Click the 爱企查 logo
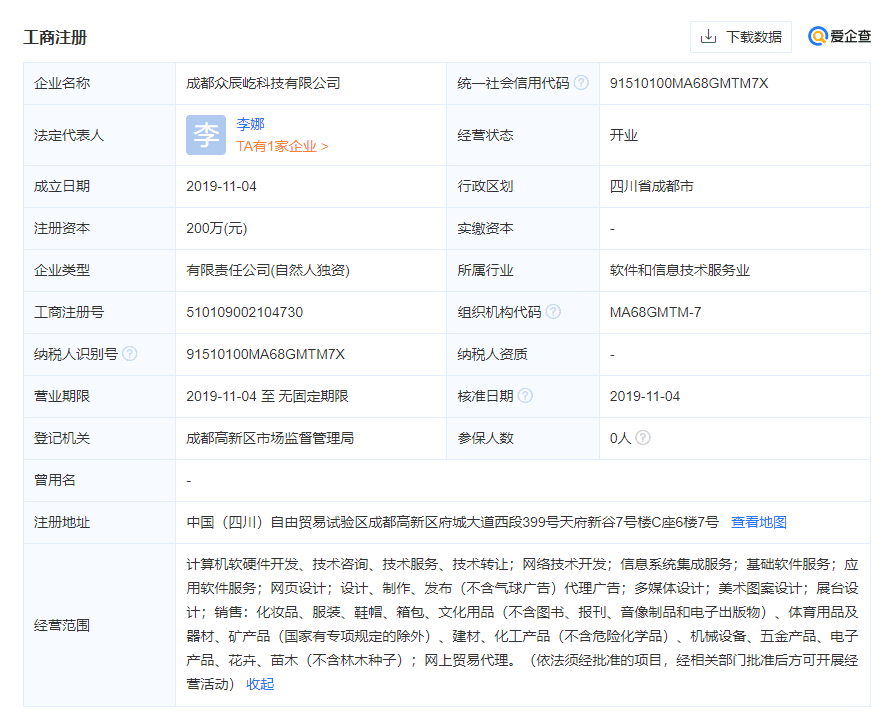889x725 pixels. pos(839,37)
